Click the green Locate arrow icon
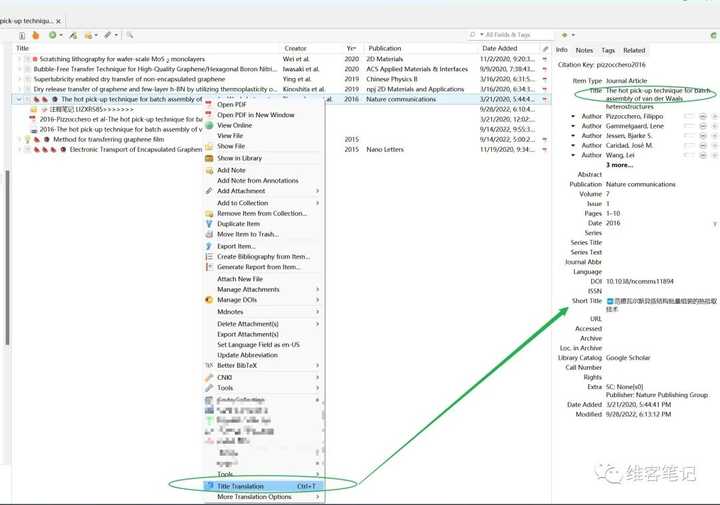Viewport: 720px width, 505px height. click(x=565, y=35)
